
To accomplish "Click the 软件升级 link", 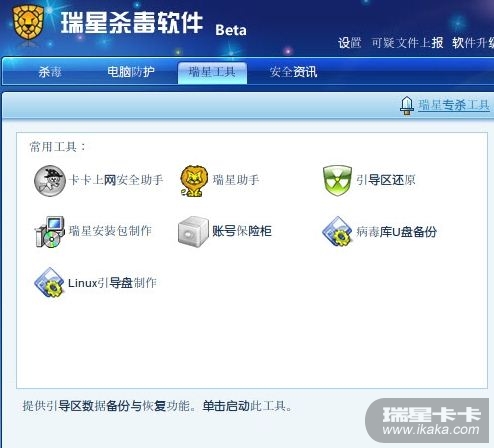I will [x=473, y=43].
